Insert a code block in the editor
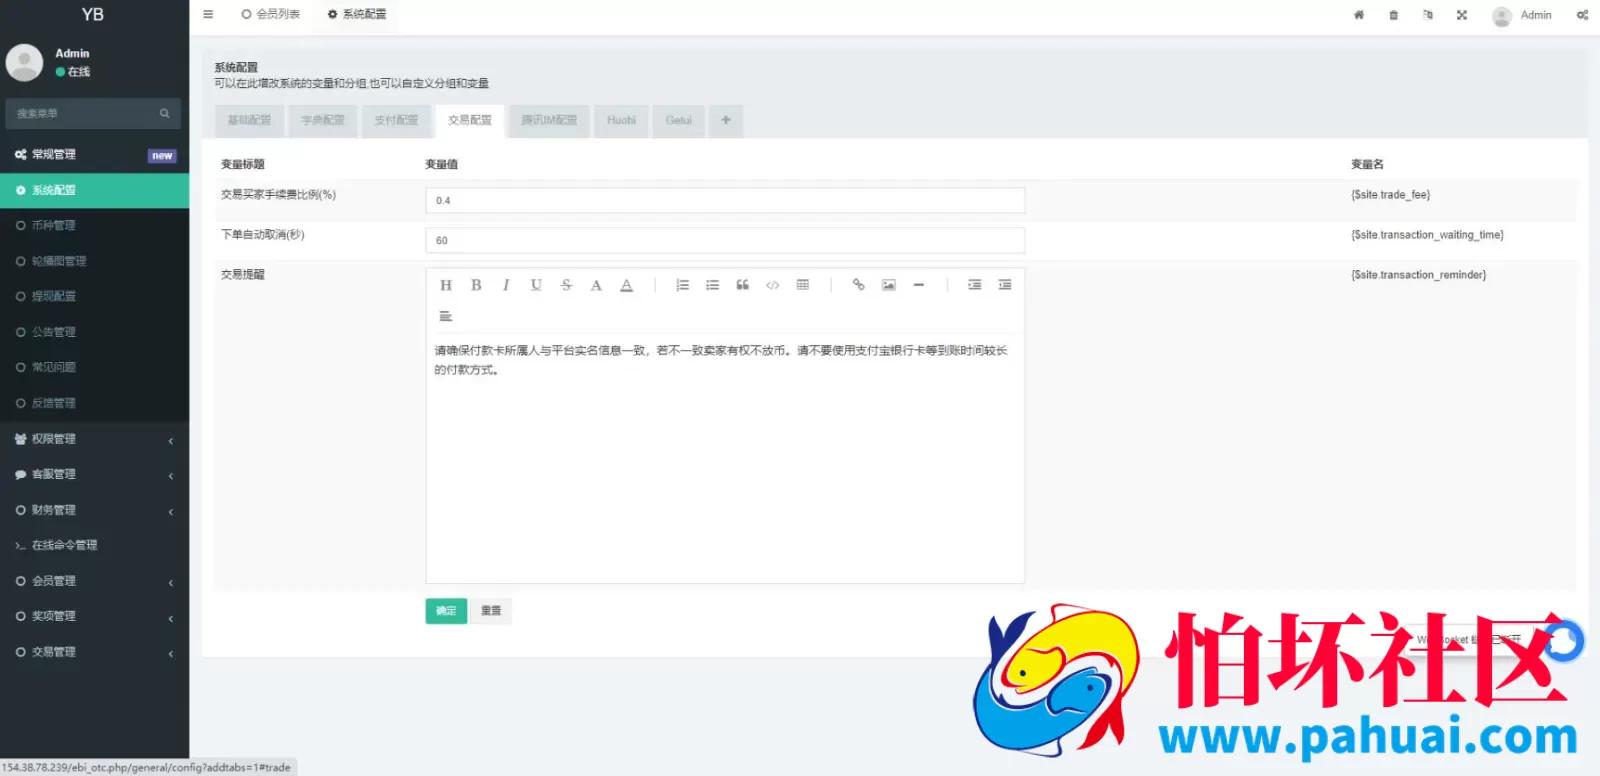Image resolution: width=1600 pixels, height=776 pixels. [x=772, y=285]
